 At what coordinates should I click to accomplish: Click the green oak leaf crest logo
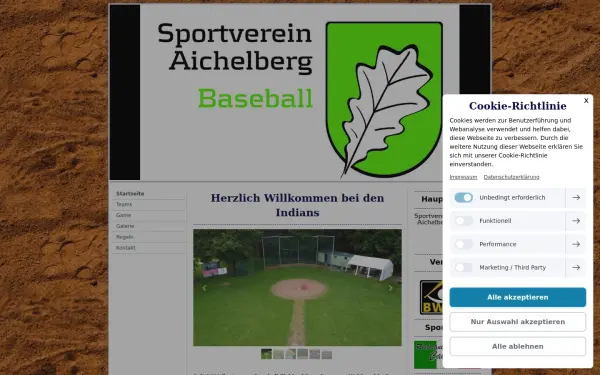(x=384, y=100)
